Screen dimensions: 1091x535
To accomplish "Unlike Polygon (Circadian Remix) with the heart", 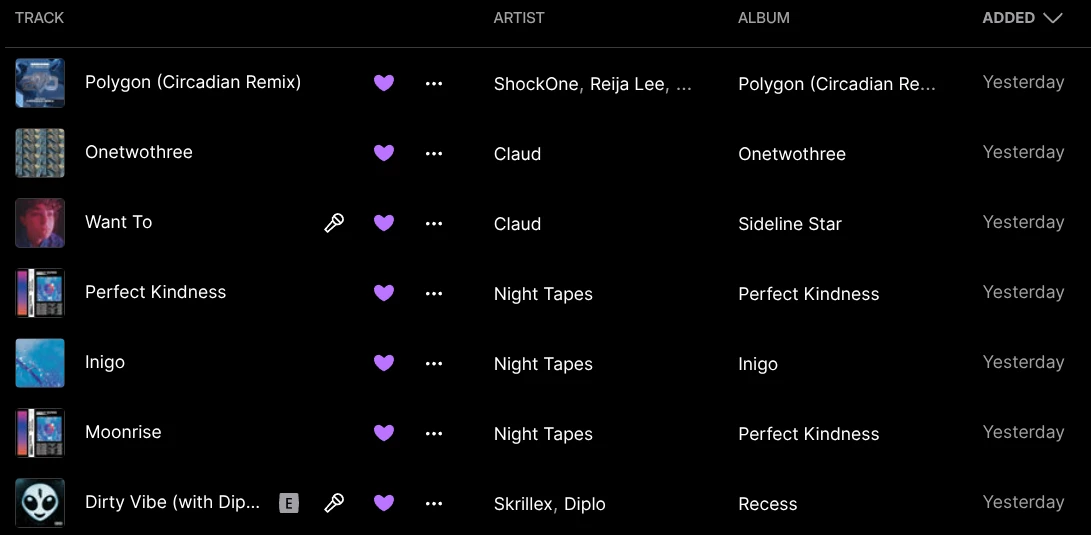I will [x=384, y=83].
